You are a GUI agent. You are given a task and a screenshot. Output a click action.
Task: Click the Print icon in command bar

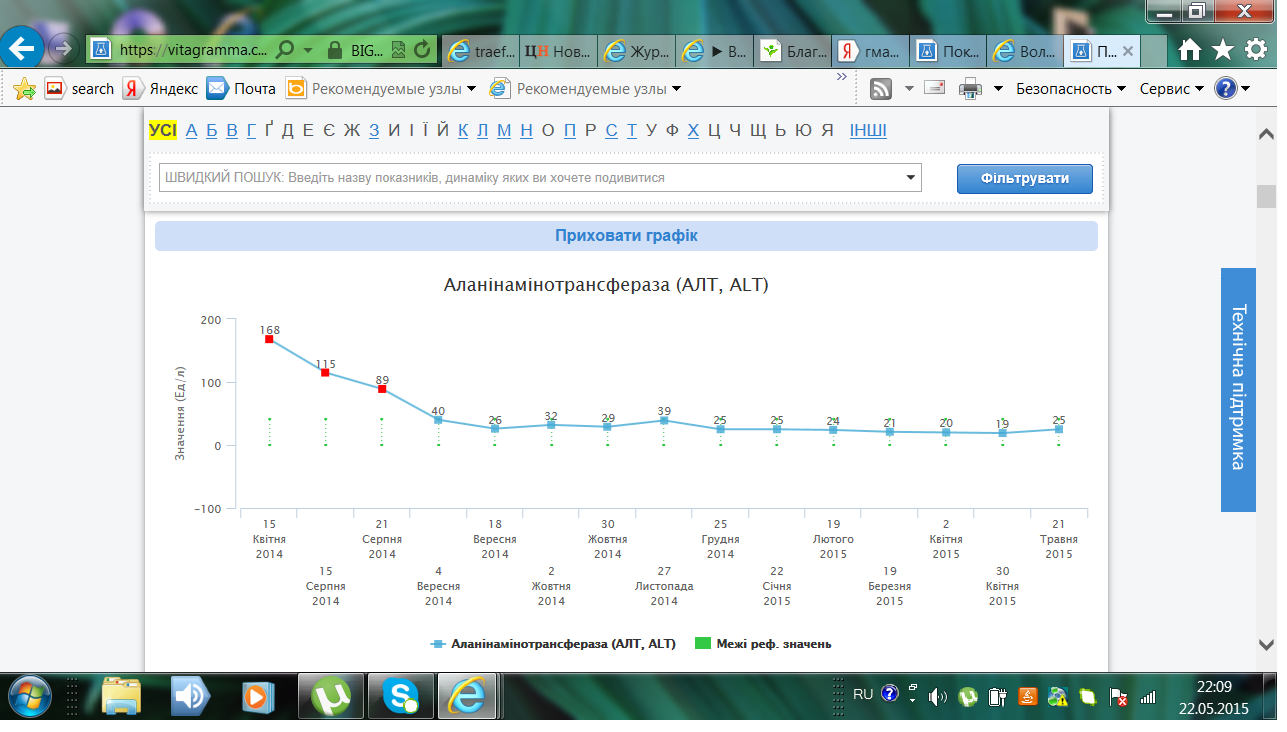tap(970, 89)
